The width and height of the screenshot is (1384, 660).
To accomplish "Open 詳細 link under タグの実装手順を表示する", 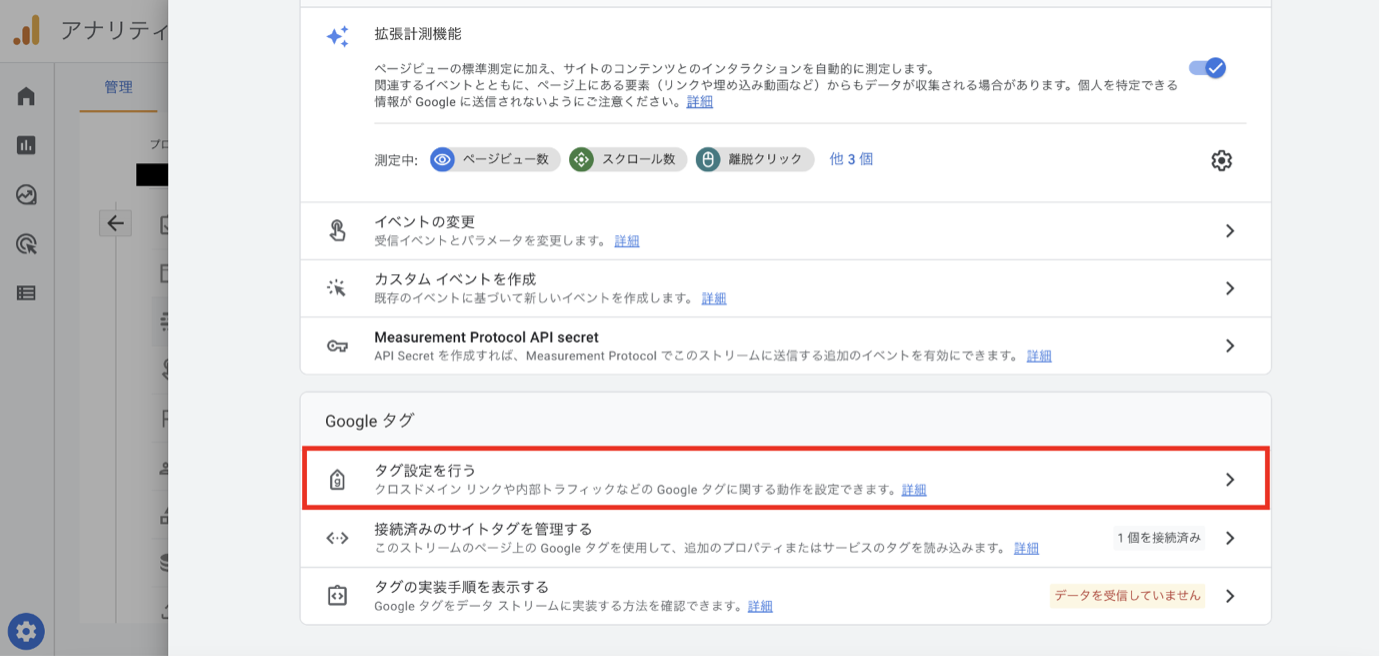I will coord(760,606).
